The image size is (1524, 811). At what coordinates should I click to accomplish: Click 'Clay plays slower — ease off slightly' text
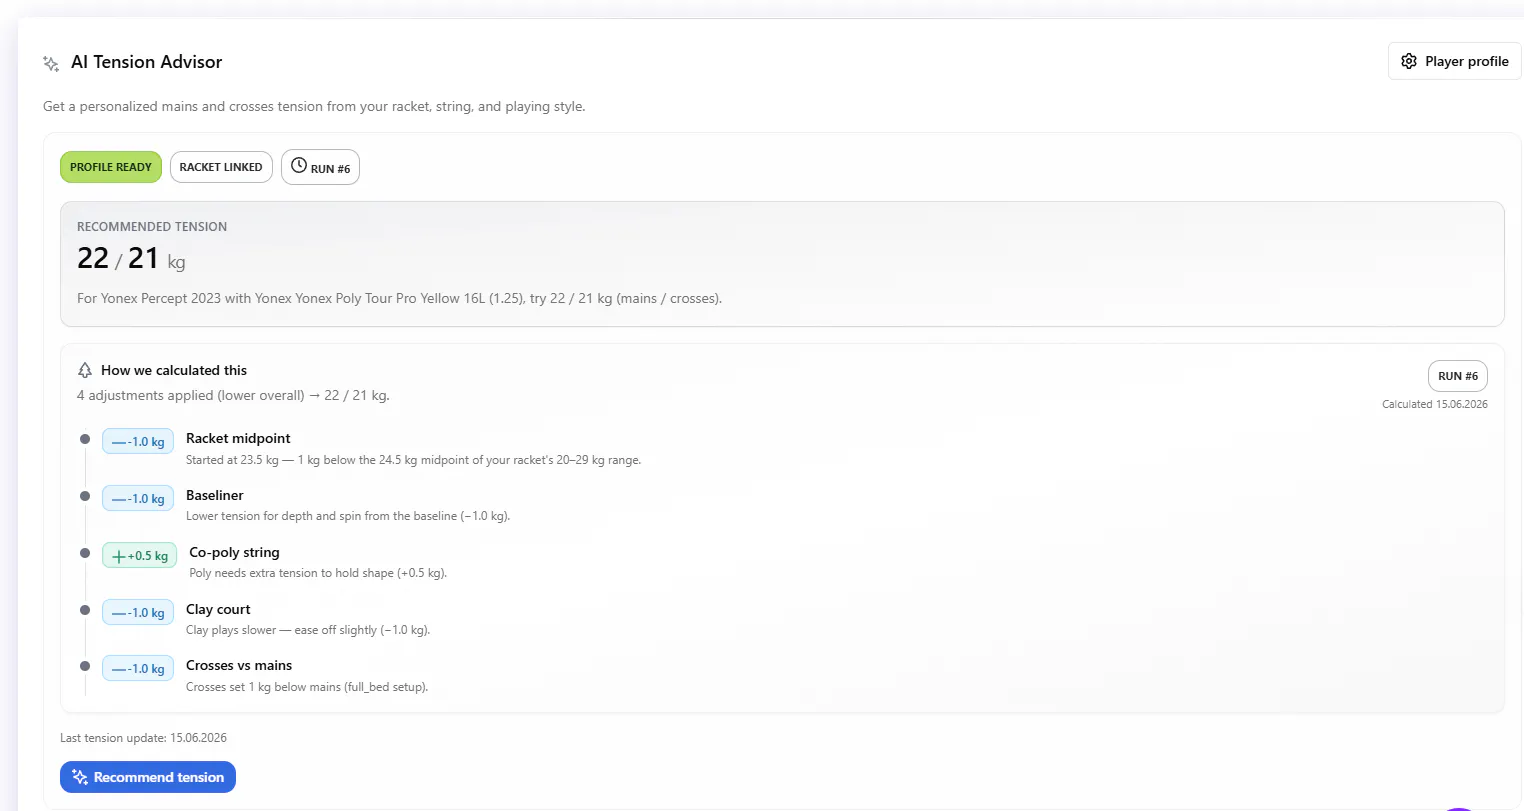(x=308, y=630)
